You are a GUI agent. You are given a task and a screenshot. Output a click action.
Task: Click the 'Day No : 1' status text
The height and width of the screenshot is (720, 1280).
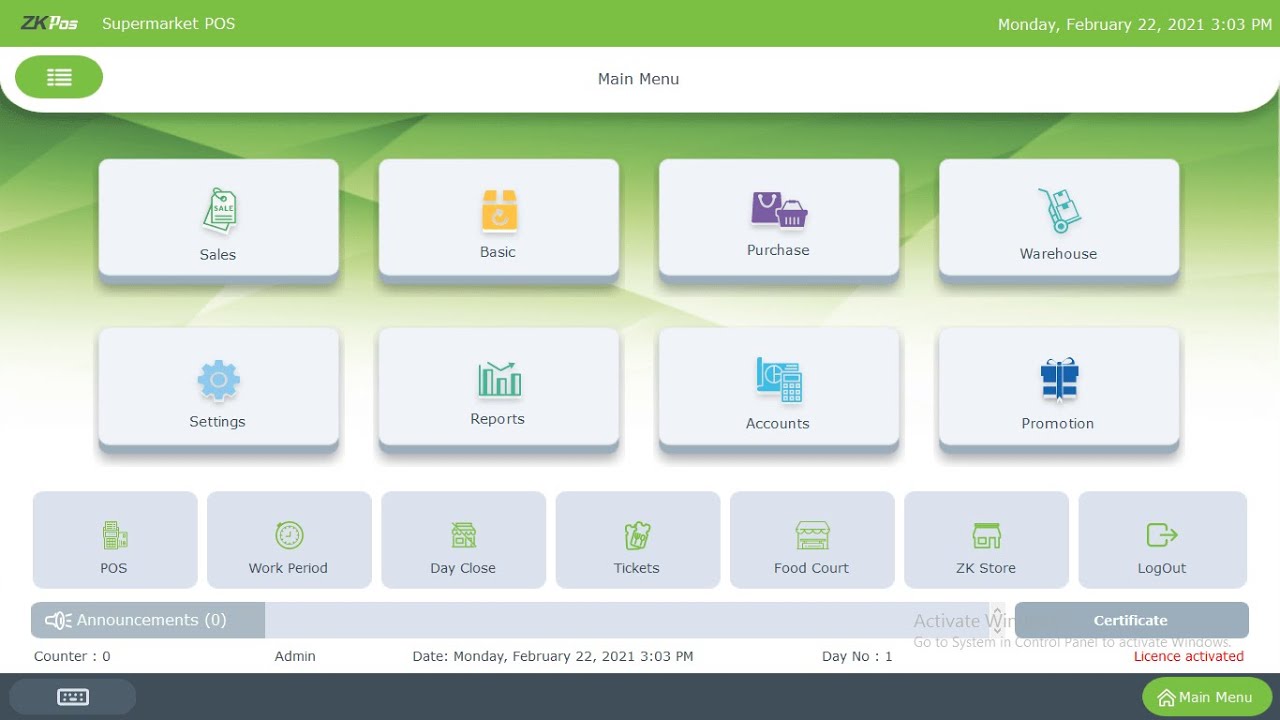[857, 656]
